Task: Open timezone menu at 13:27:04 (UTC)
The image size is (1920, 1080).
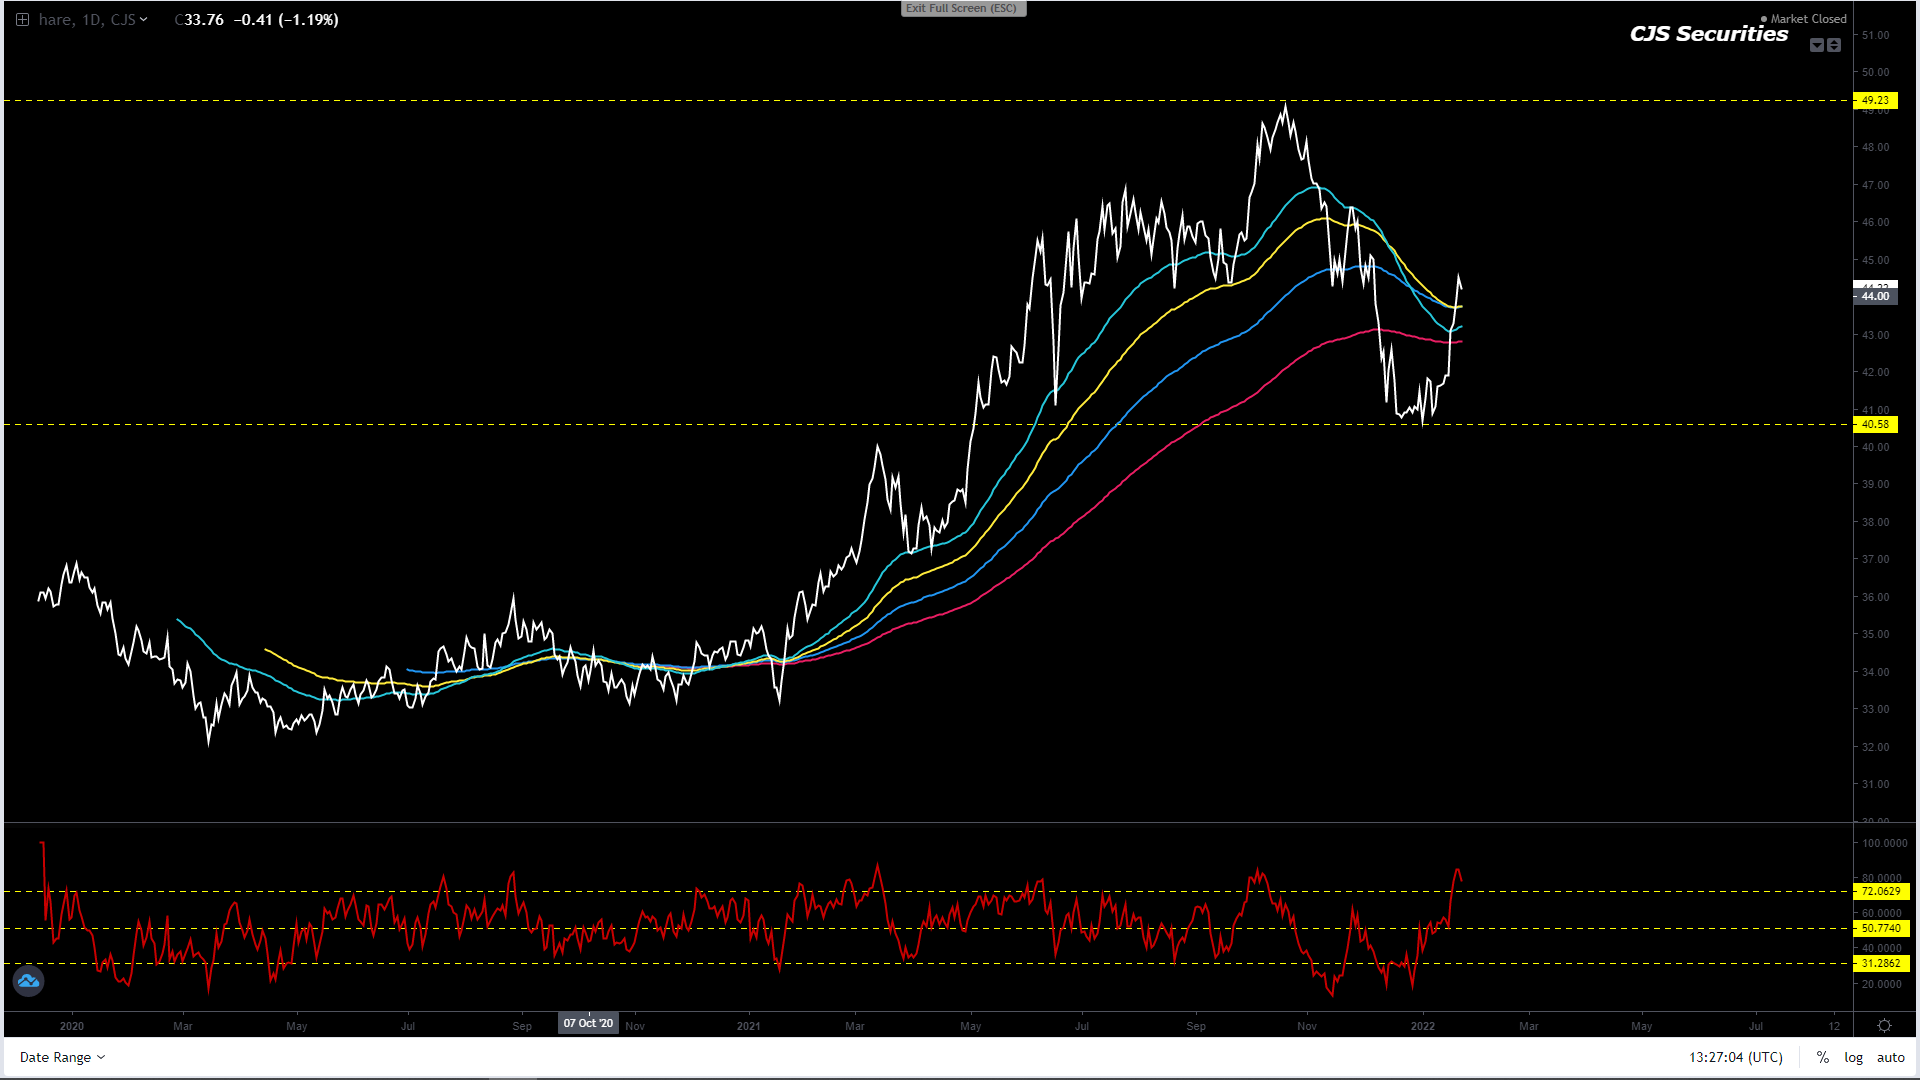Action: click(x=1735, y=1057)
